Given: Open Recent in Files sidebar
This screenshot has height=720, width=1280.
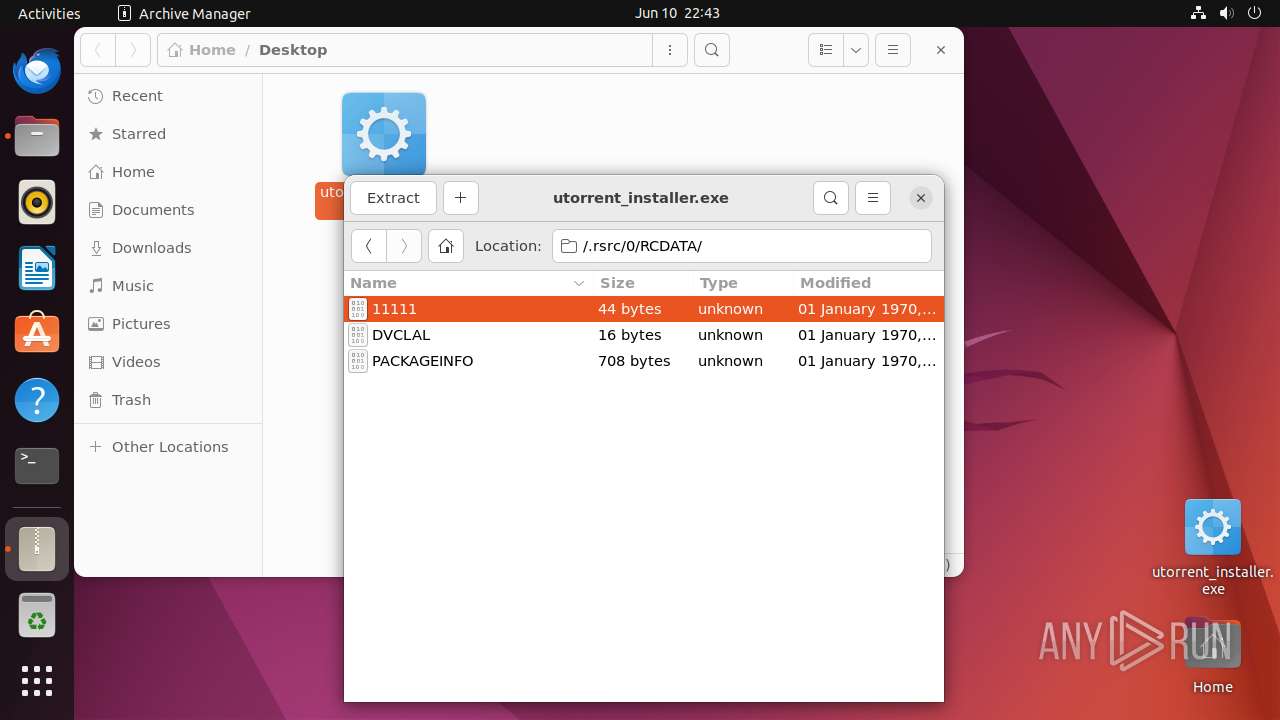Looking at the screenshot, I should point(168,96).
